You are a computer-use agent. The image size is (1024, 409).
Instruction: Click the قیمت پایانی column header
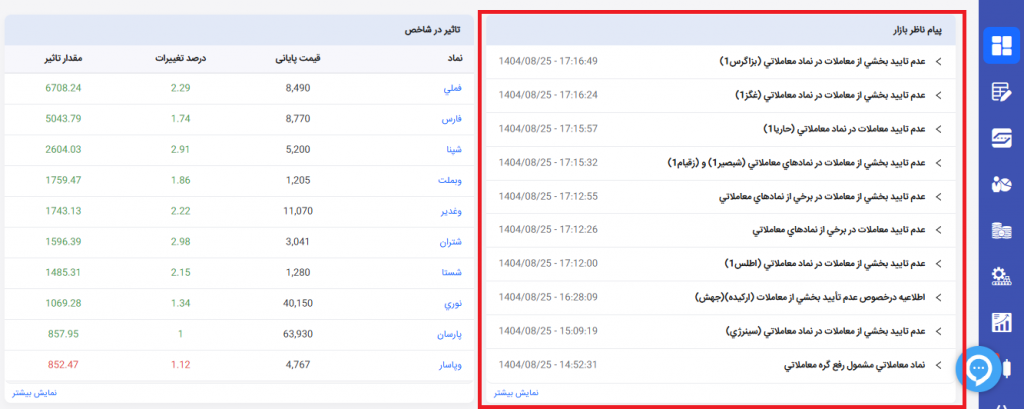pyautogui.click(x=298, y=58)
